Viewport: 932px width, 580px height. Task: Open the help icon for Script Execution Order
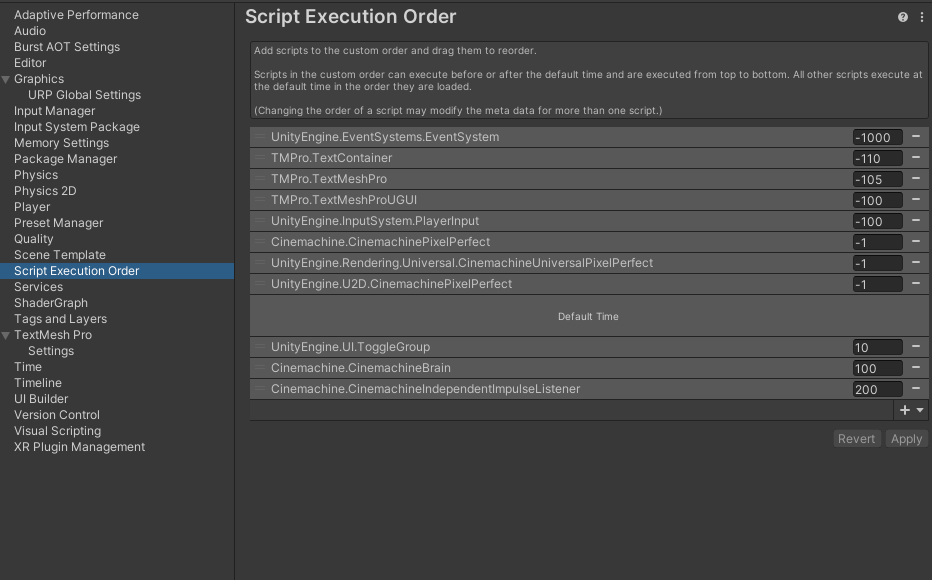click(902, 17)
